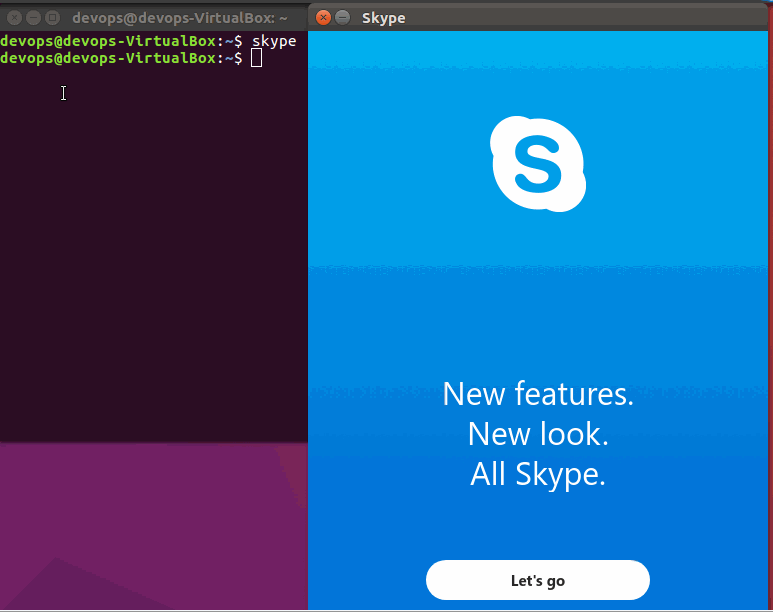
Task: Click the 'New look.' text
Action: click(x=538, y=434)
